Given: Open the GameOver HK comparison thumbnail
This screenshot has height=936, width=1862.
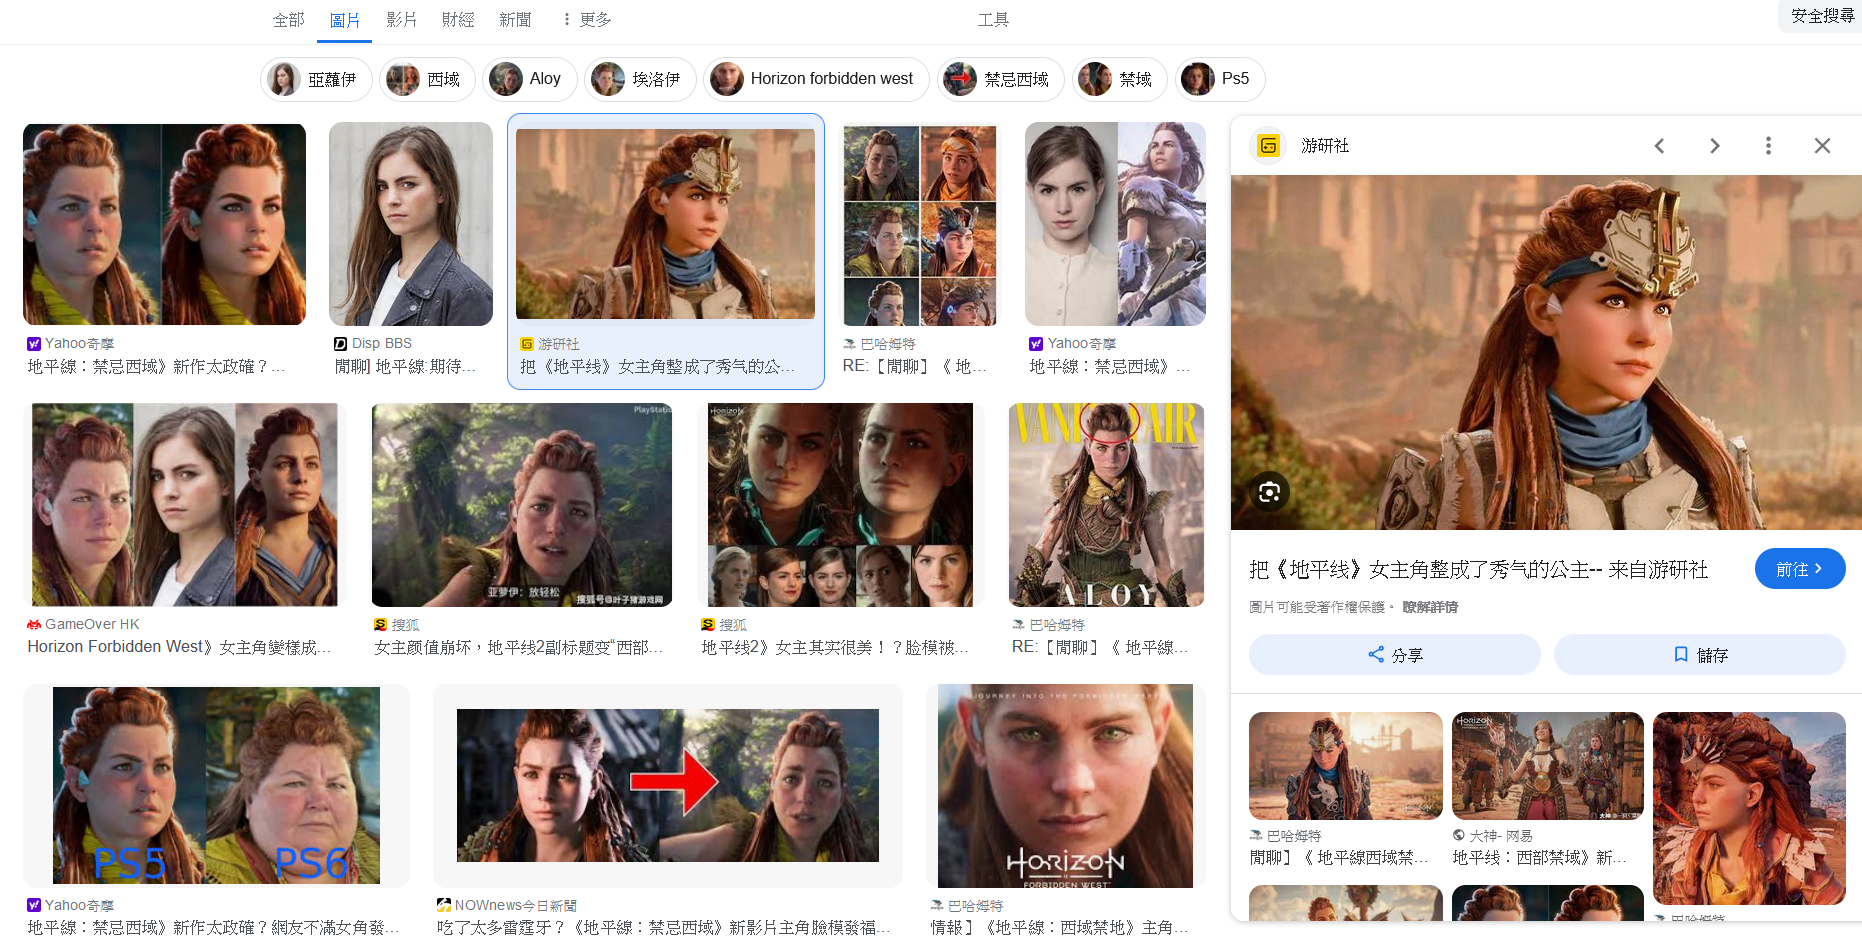Looking at the screenshot, I should point(185,505).
